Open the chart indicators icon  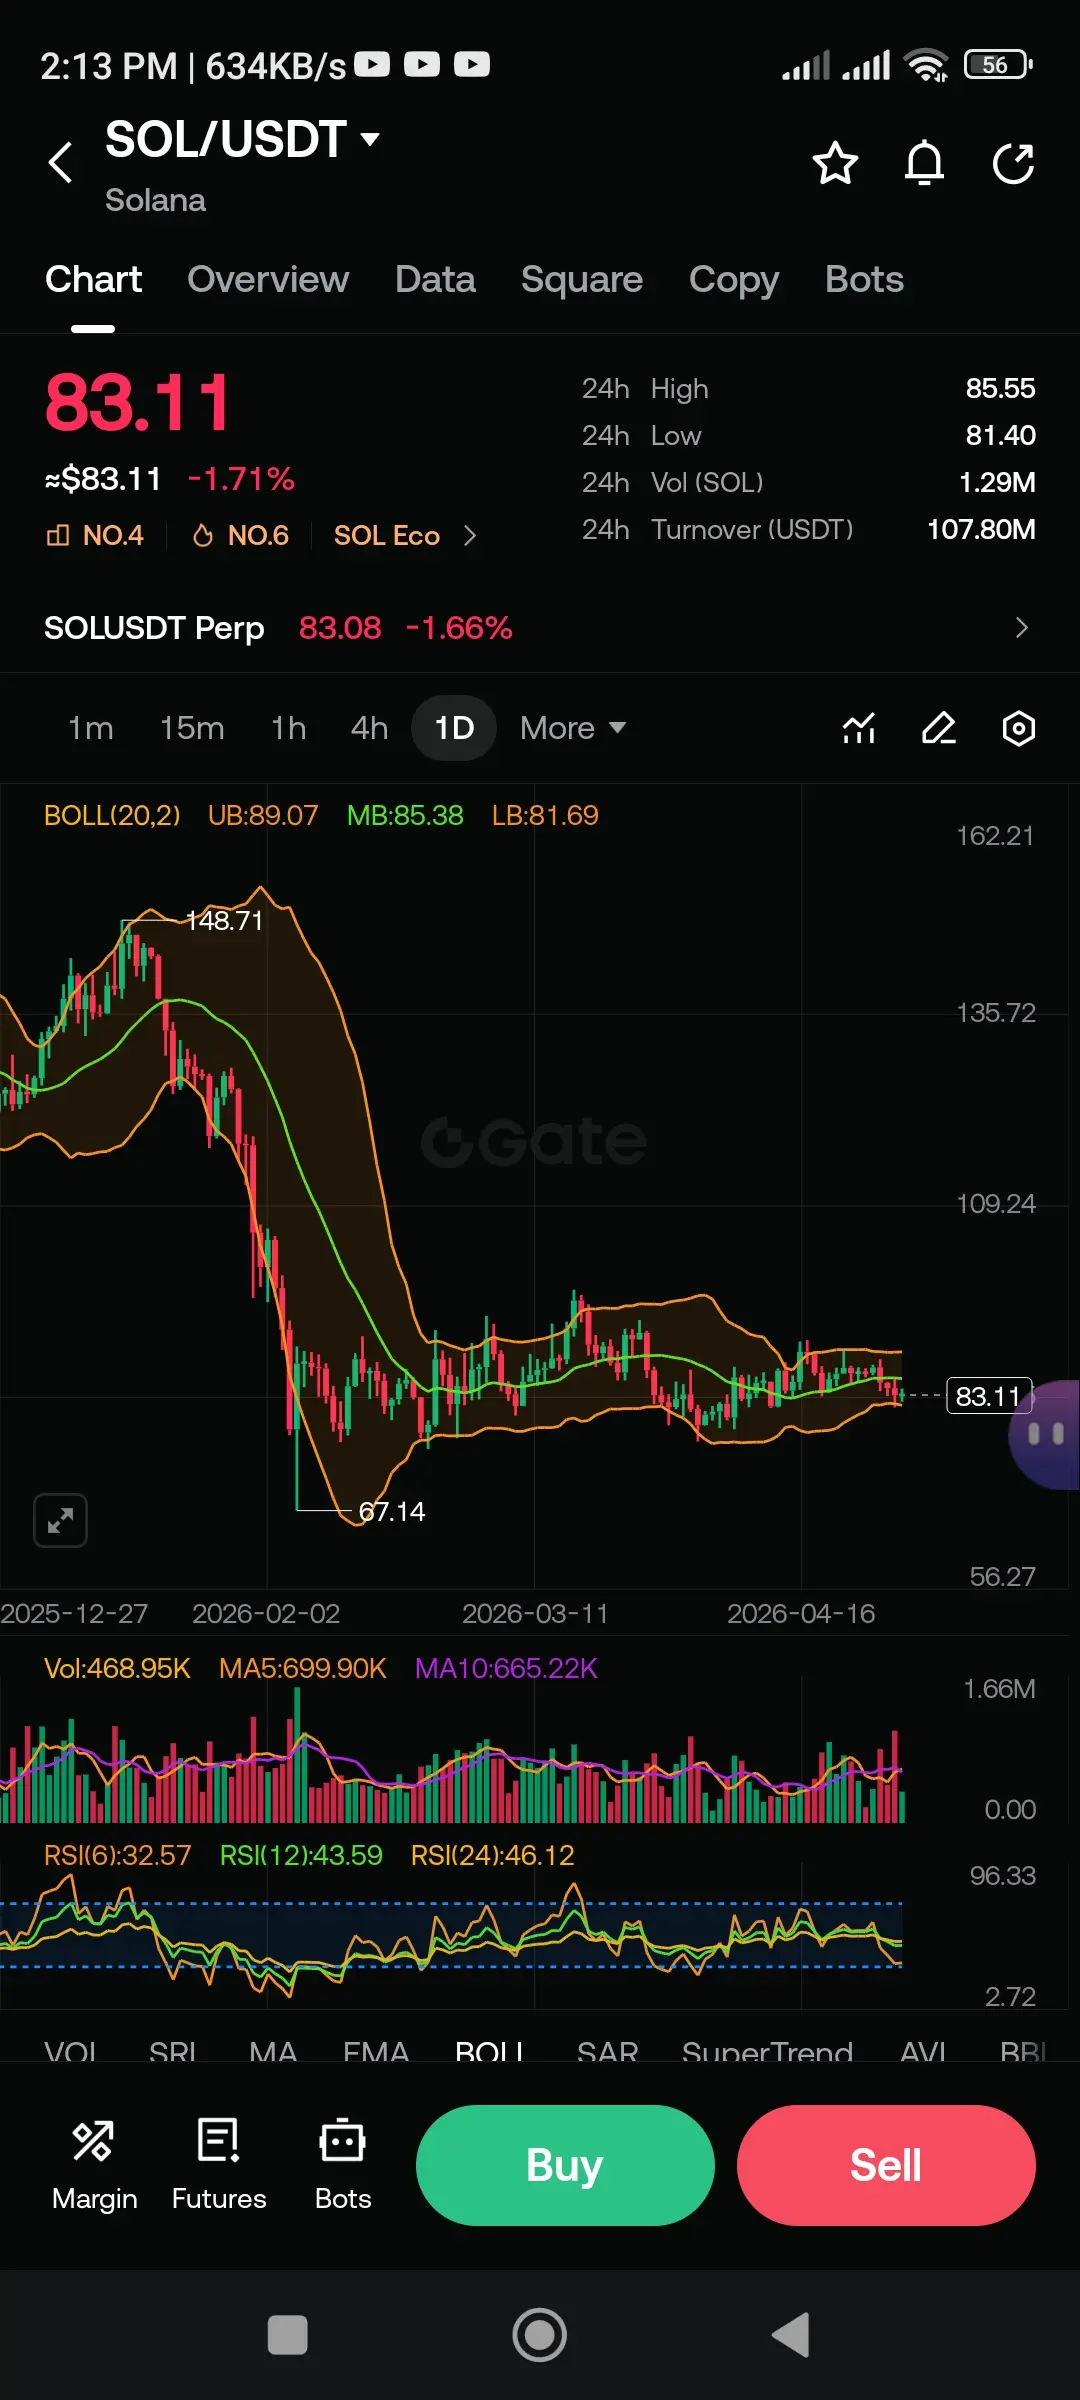pos(859,728)
